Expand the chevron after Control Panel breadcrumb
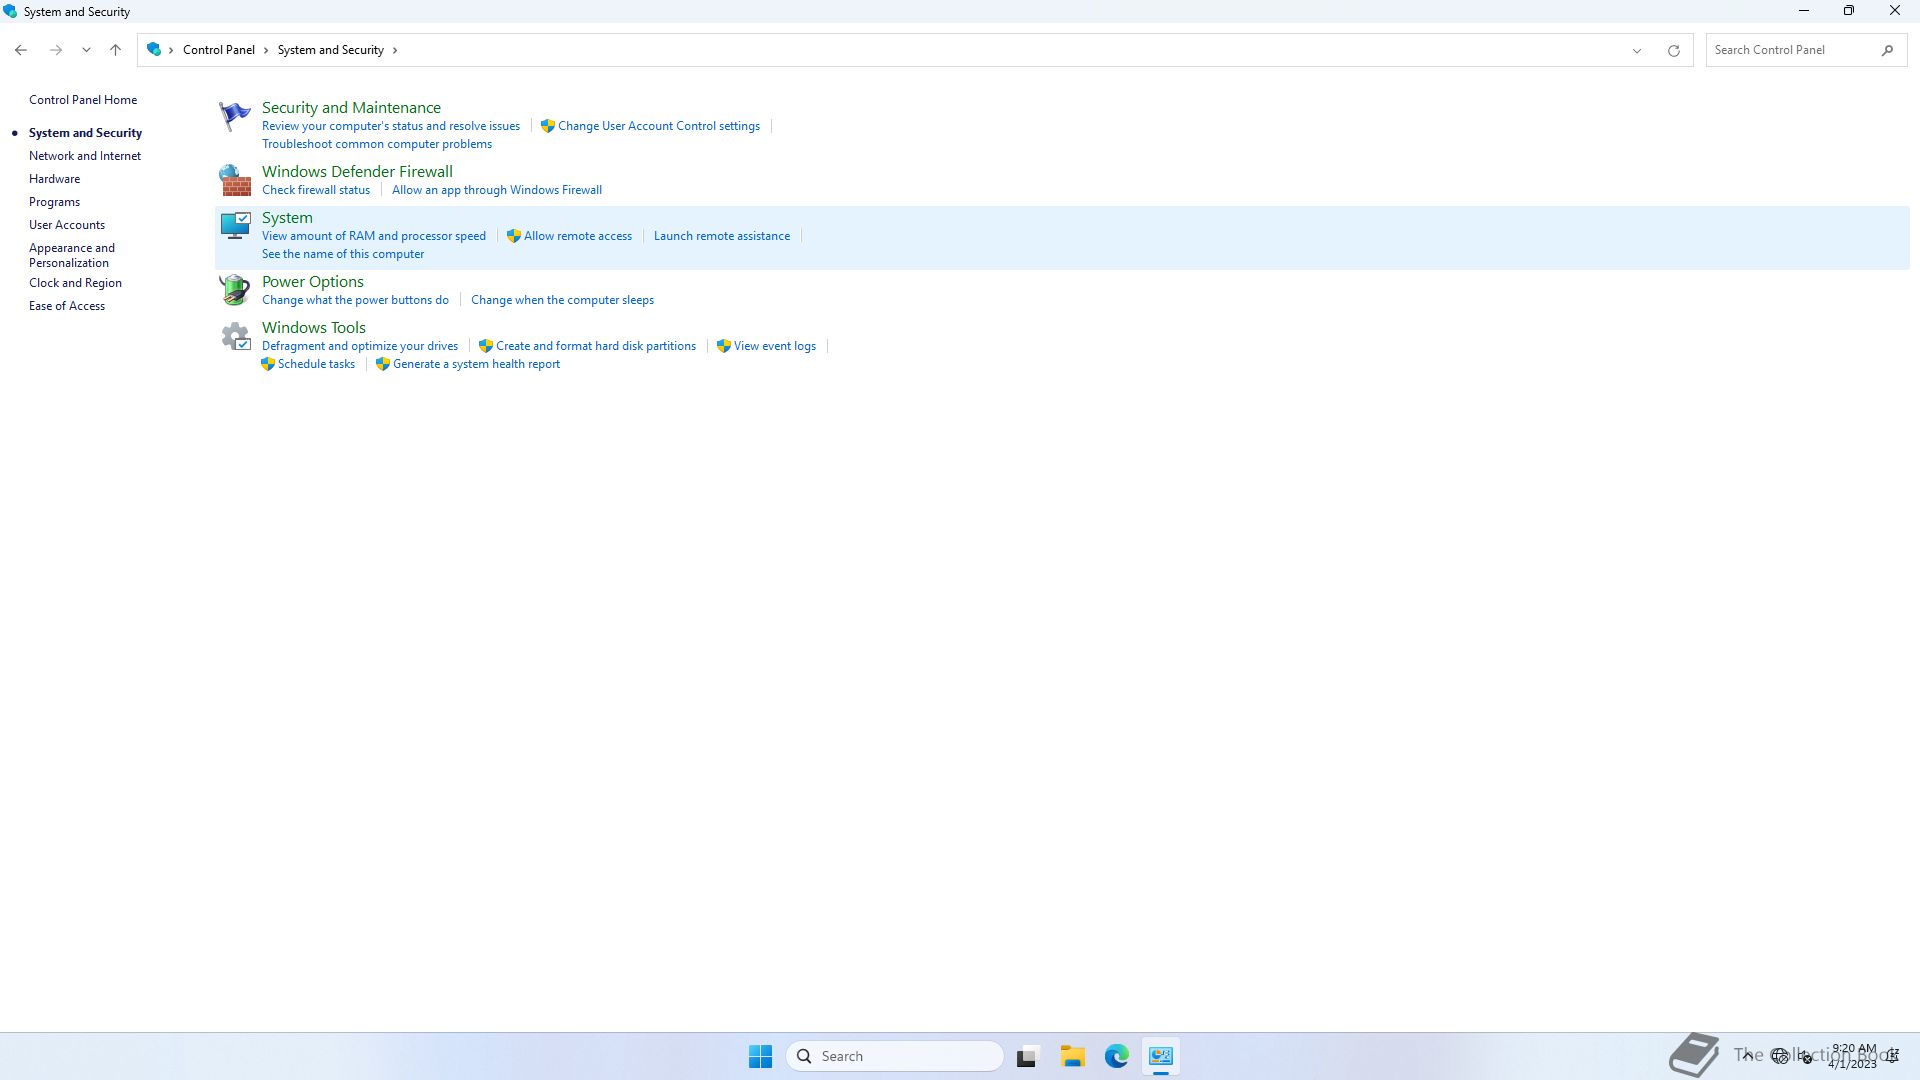1920x1080 pixels. [x=266, y=50]
